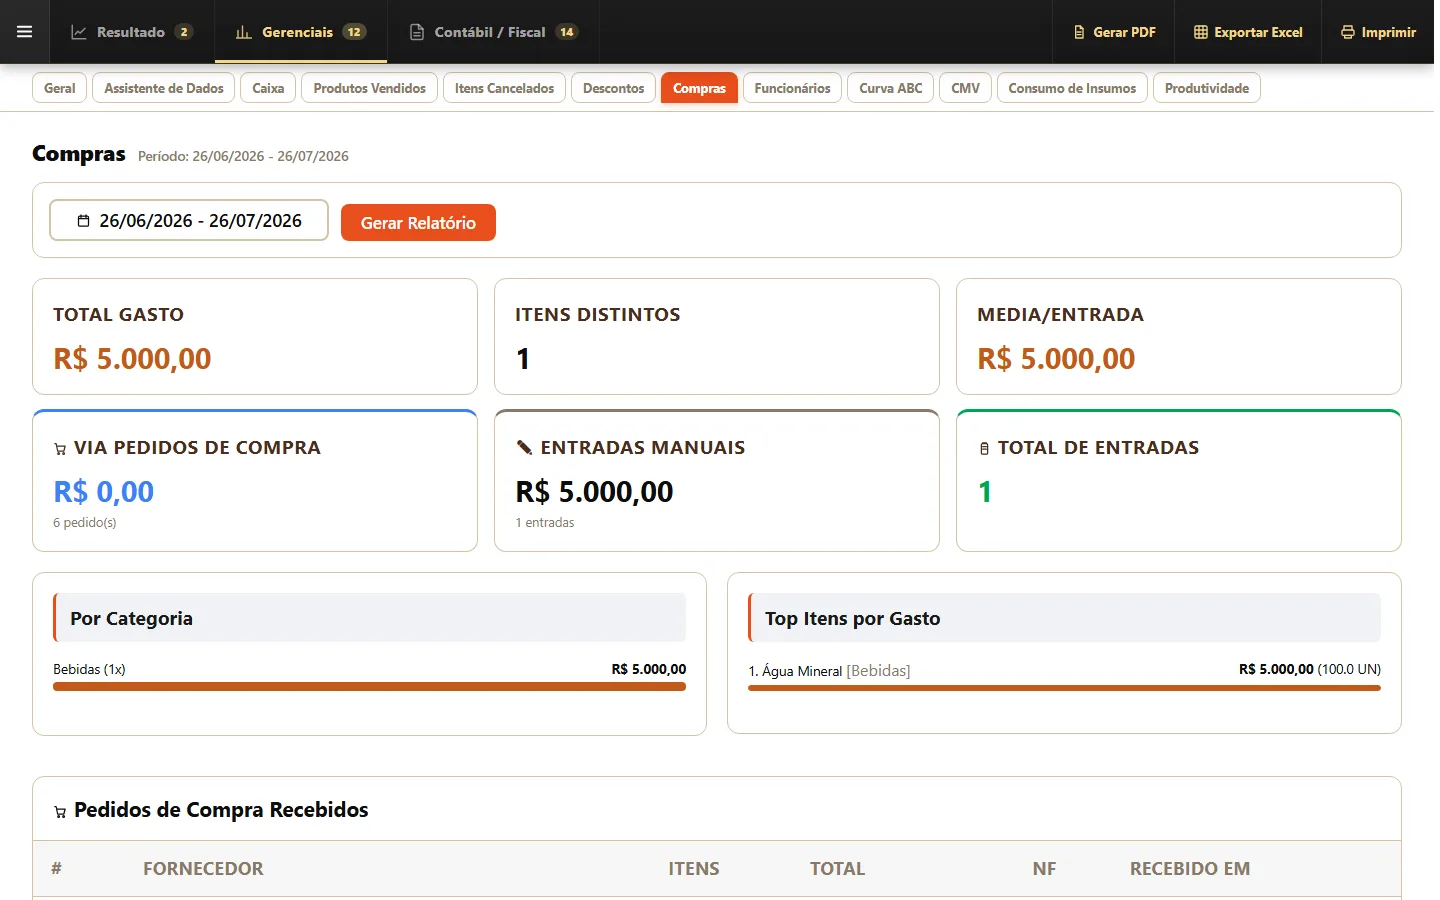Image resolution: width=1440 pixels, height=900 pixels.
Task: Click the ITENS column header
Action: (x=694, y=868)
